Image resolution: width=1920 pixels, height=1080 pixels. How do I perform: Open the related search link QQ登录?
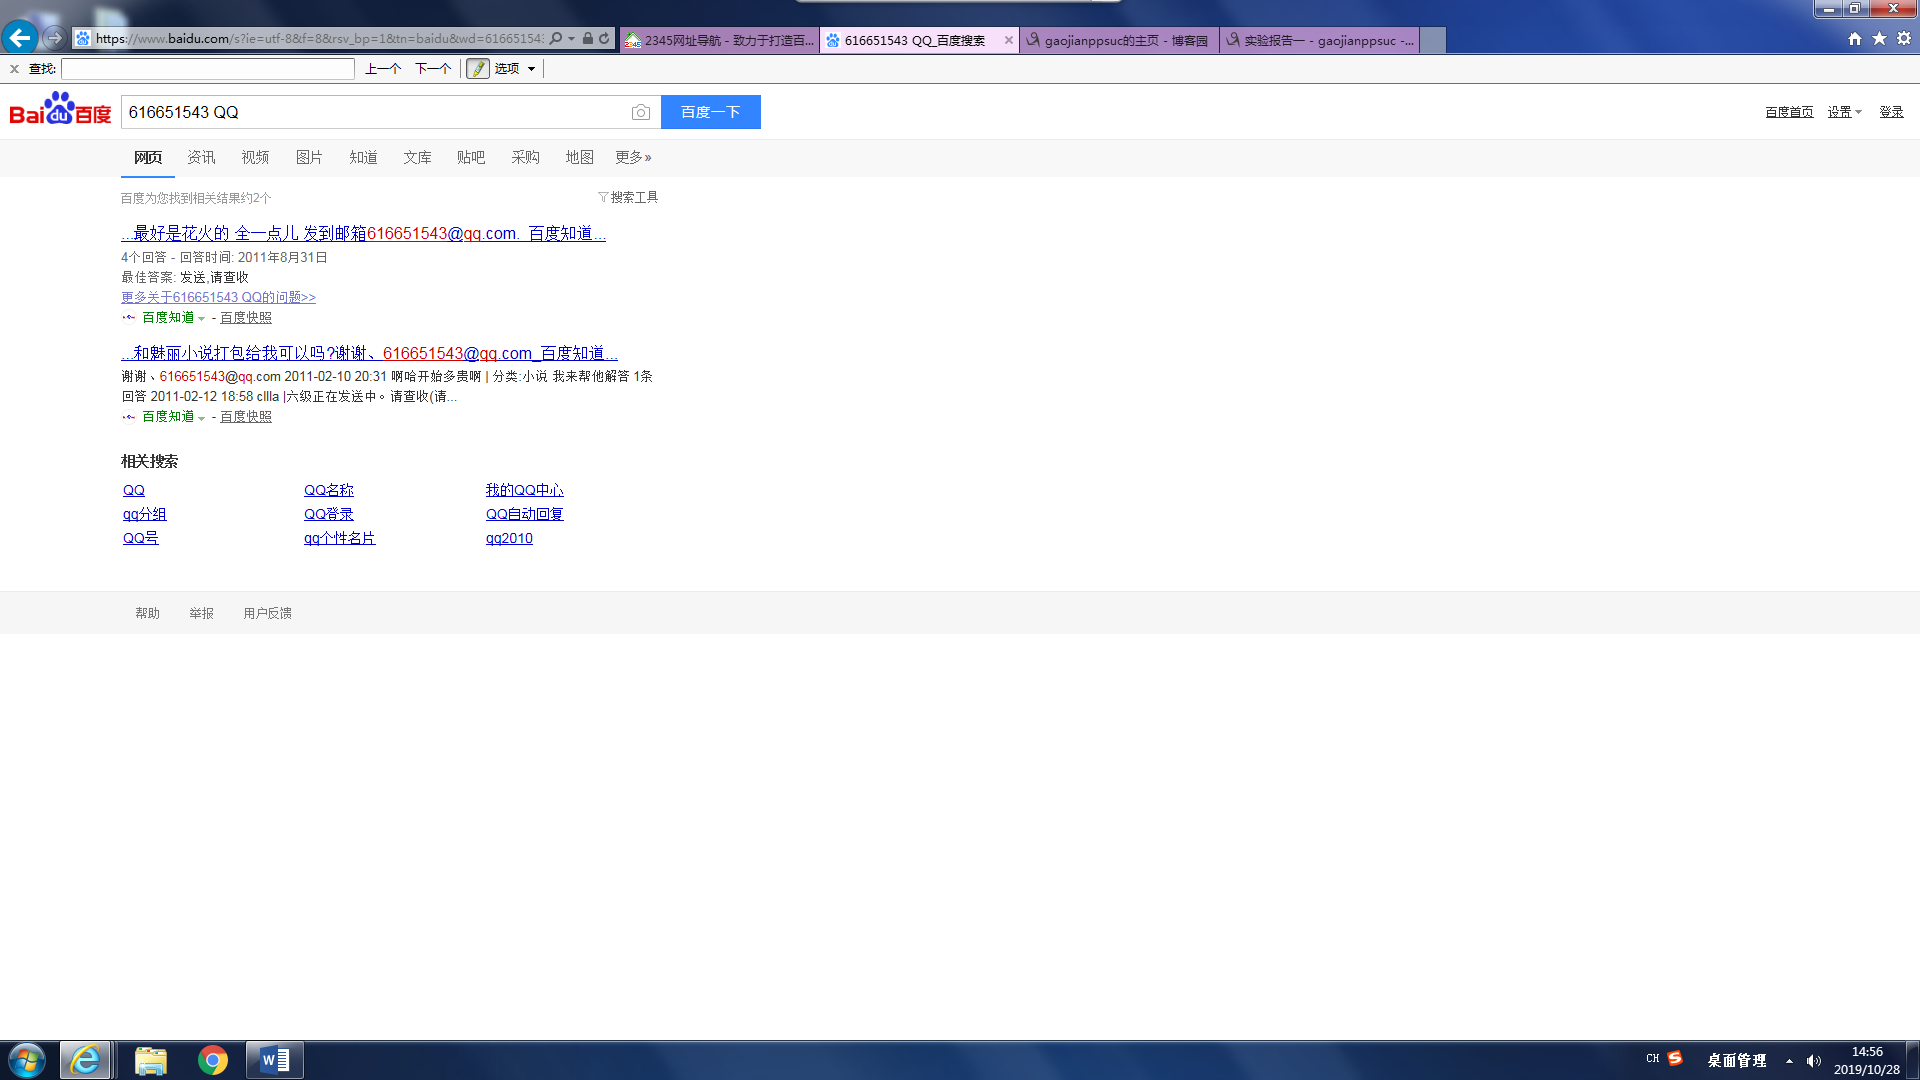[x=328, y=514]
